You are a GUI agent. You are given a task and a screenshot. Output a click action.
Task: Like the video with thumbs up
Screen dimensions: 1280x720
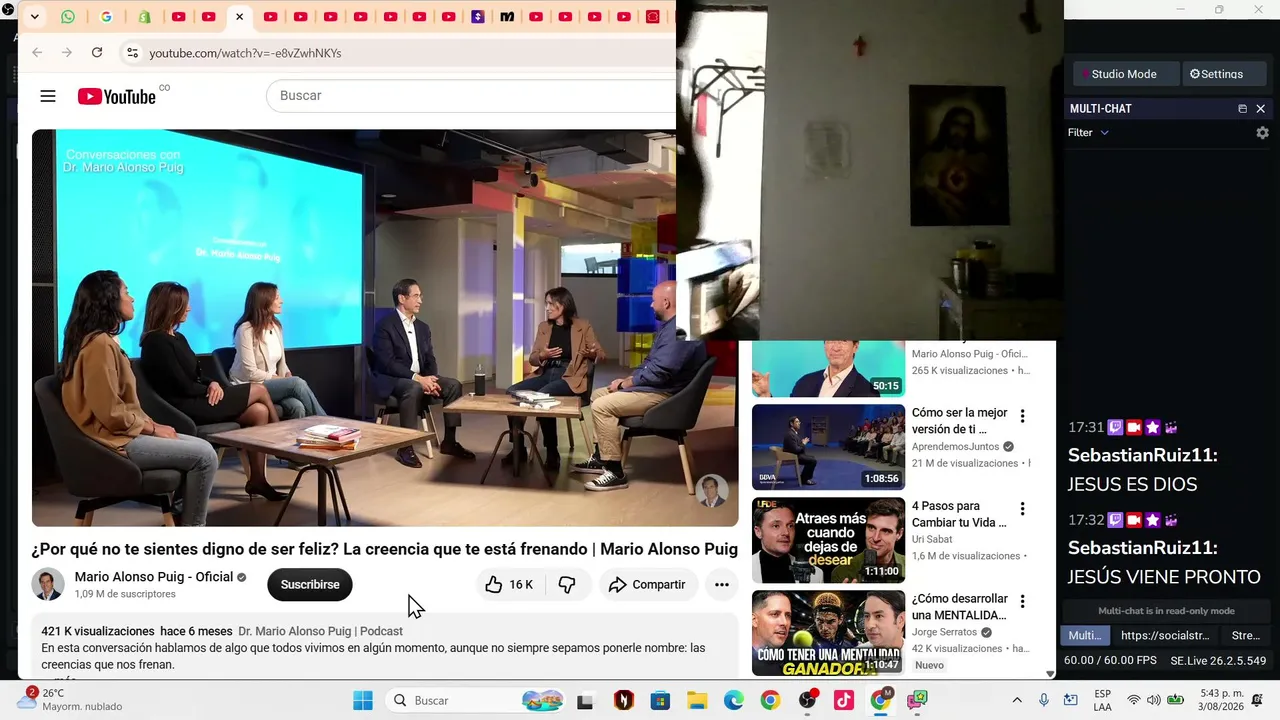click(509, 585)
